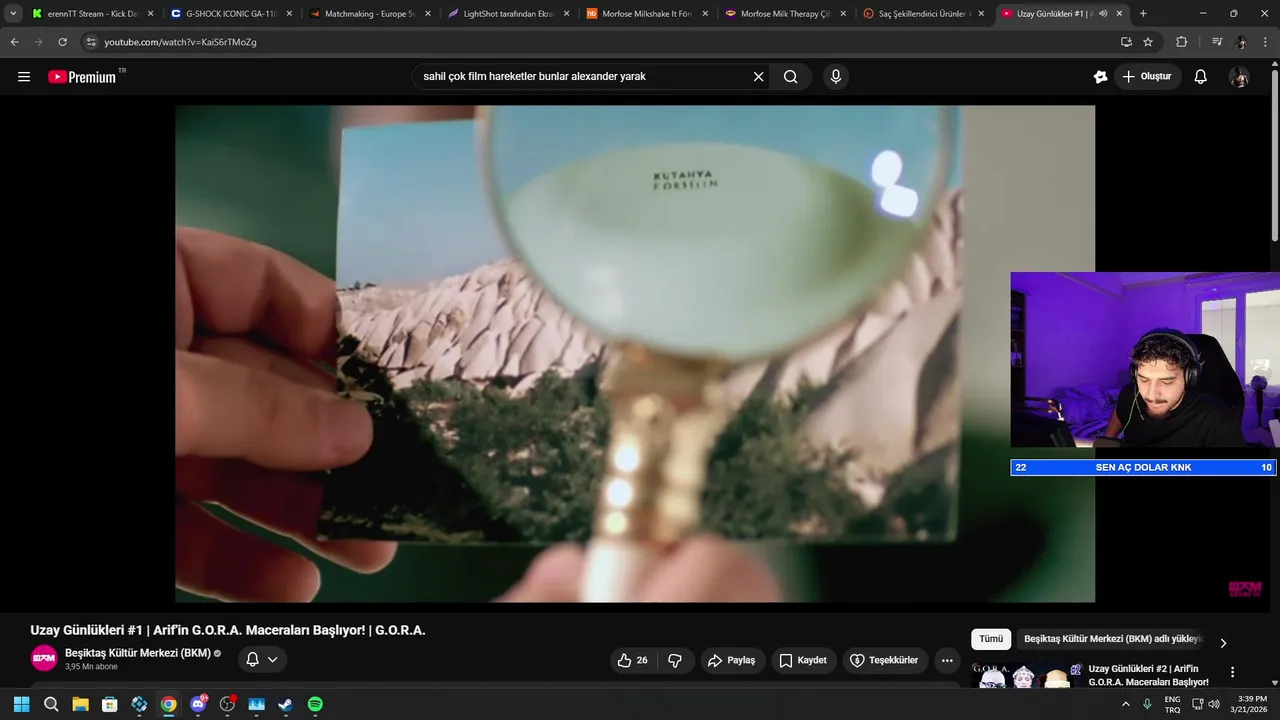Like the video with thumbs up
1280x720 pixels.
633,660
